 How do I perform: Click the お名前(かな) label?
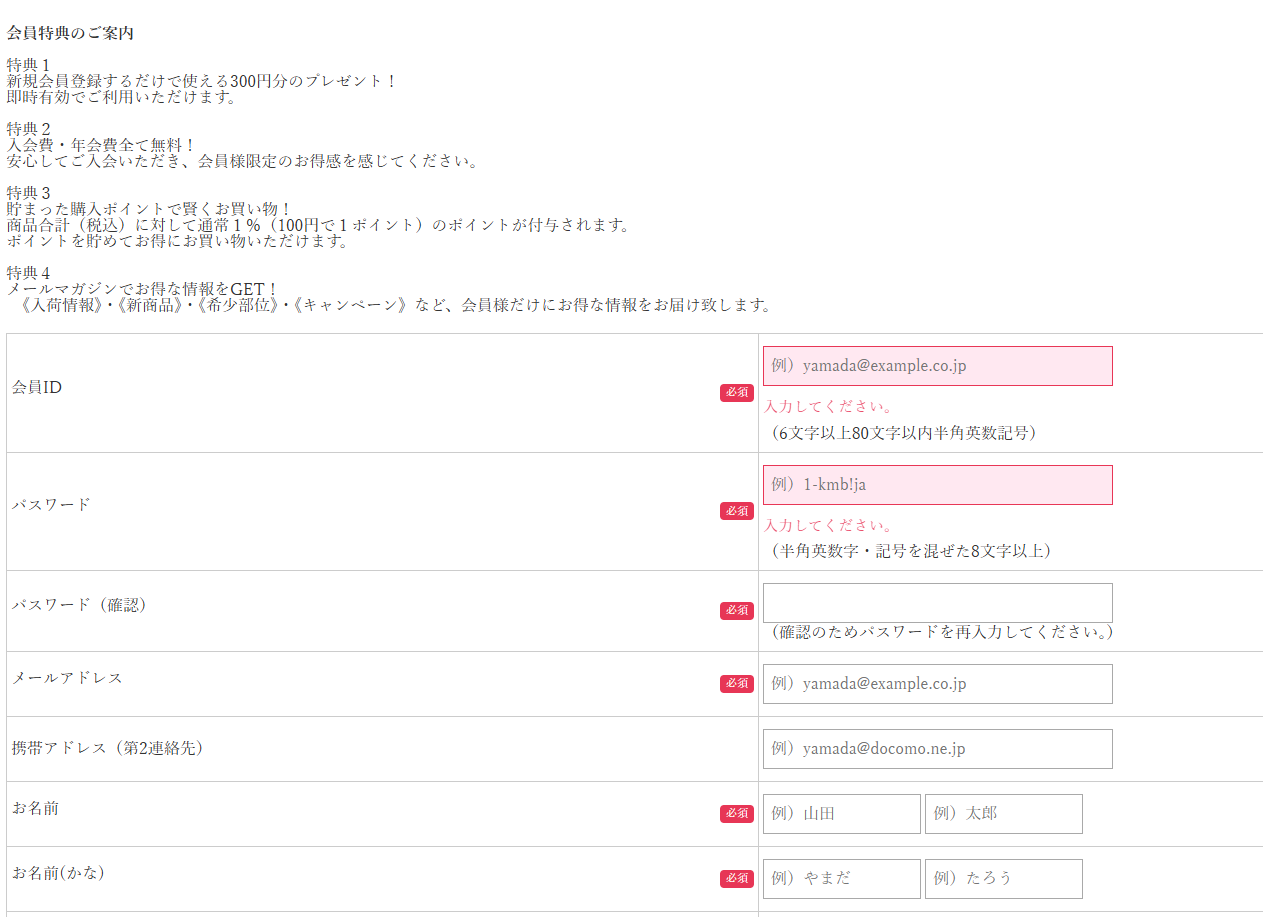(58, 873)
